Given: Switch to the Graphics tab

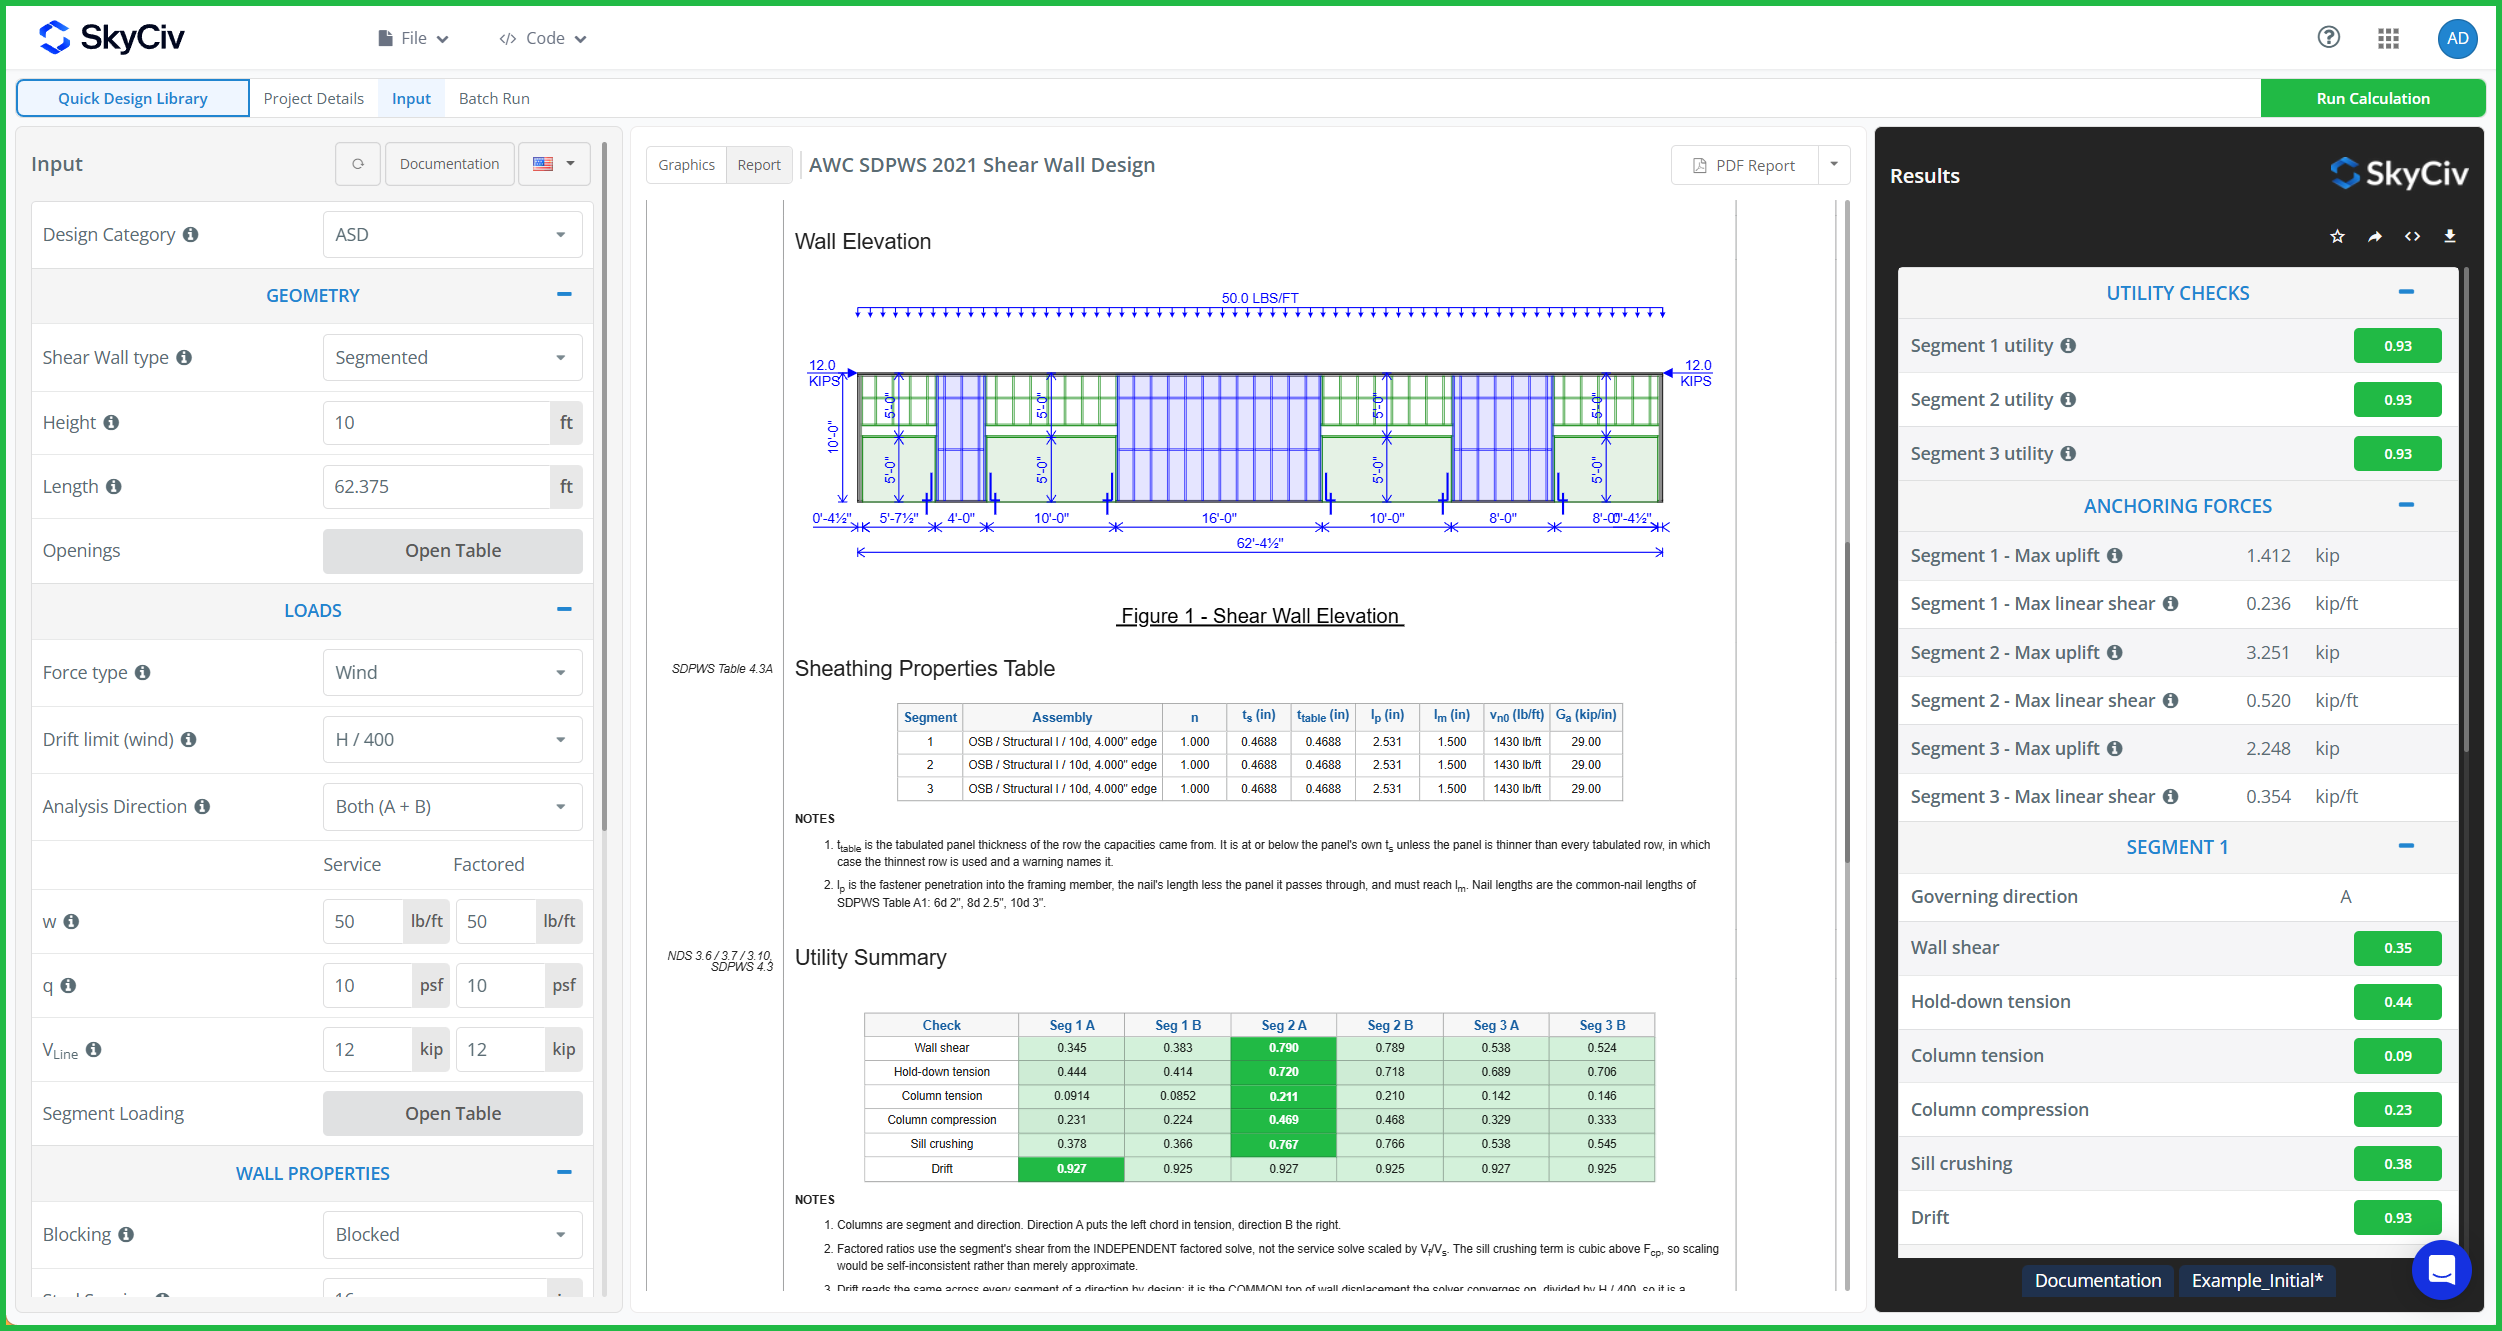Looking at the screenshot, I should tap(686, 165).
